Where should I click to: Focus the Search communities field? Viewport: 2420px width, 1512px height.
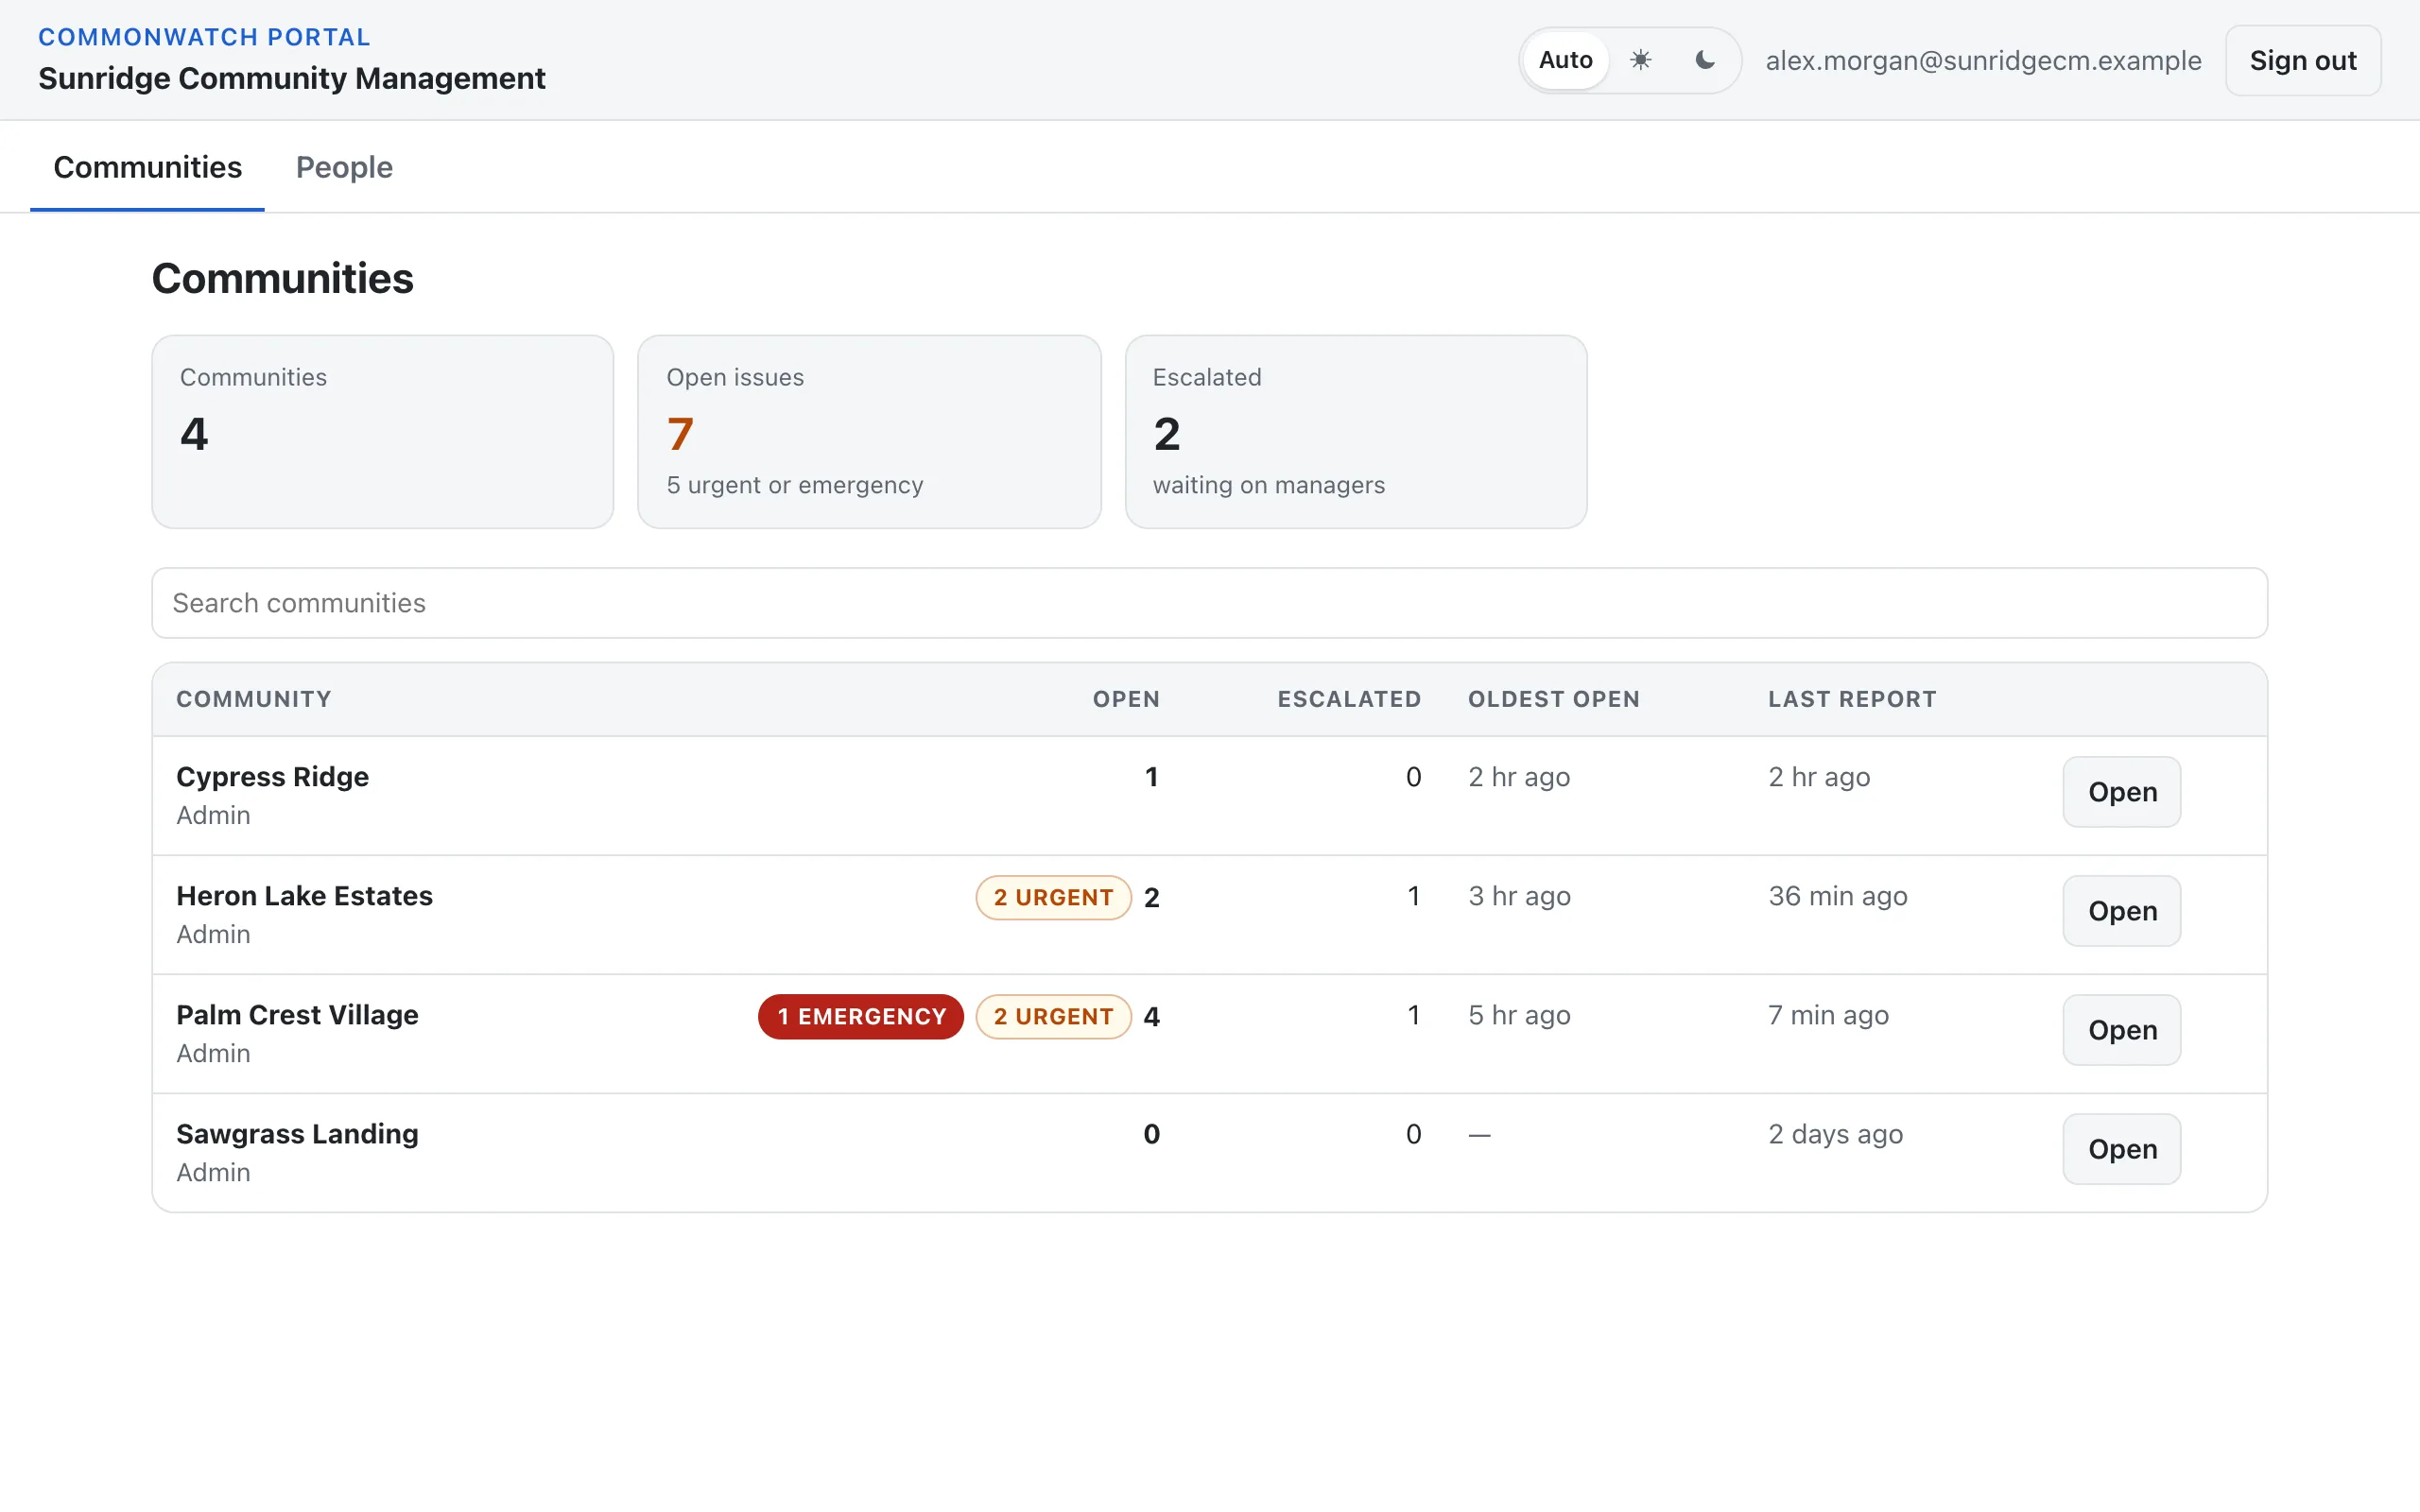pos(1209,603)
